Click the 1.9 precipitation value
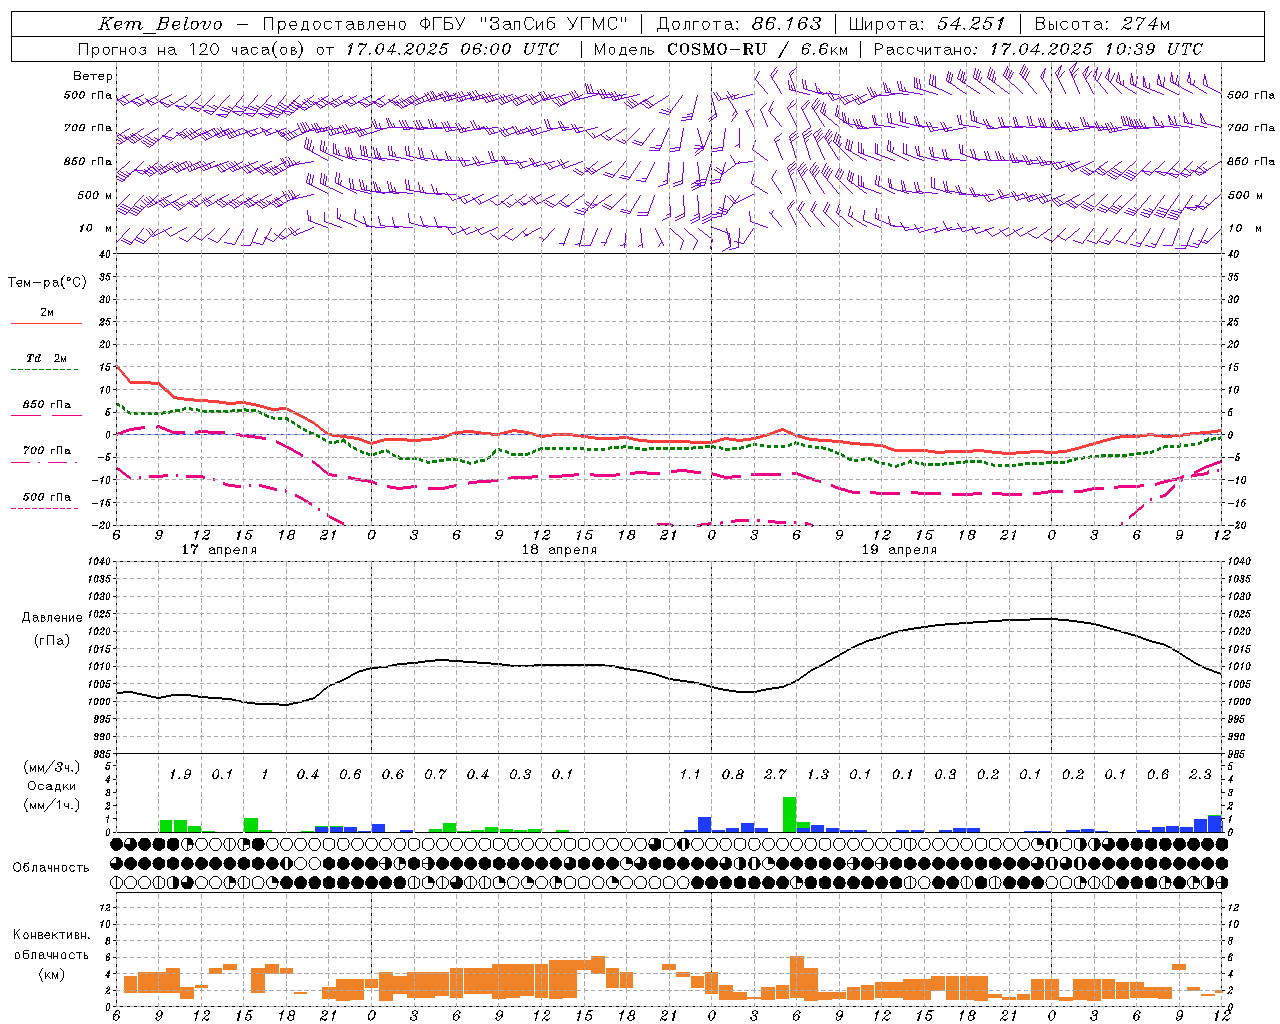Viewport: 1280px width, 1024px height. pyautogui.click(x=180, y=774)
